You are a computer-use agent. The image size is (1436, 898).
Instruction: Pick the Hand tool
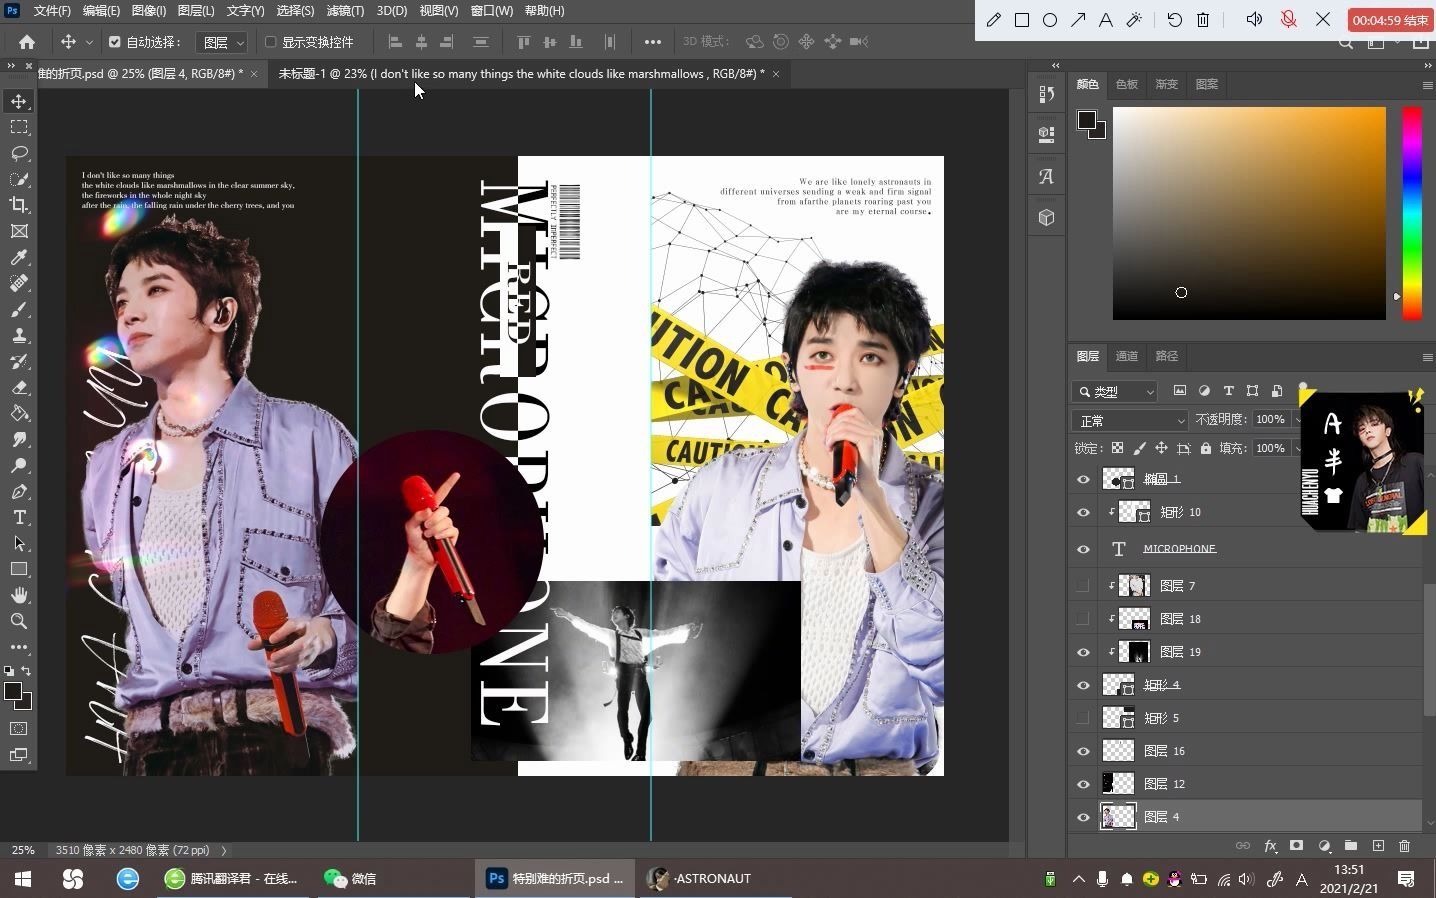coord(19,595)
